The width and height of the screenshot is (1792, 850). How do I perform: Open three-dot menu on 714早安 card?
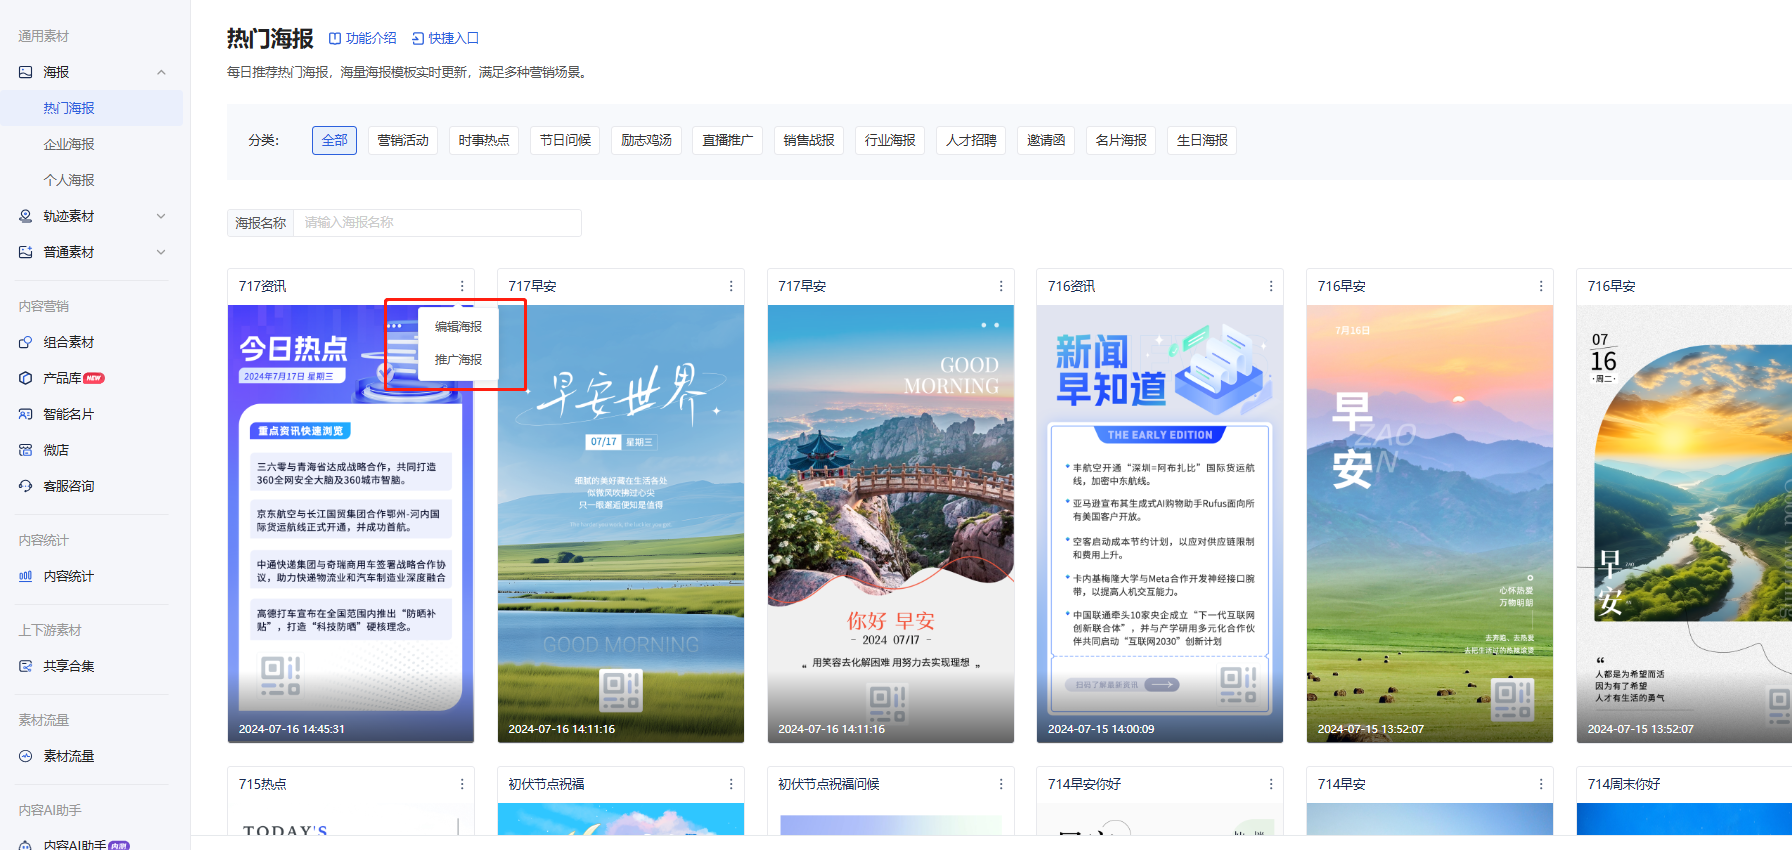(1541, 784)
